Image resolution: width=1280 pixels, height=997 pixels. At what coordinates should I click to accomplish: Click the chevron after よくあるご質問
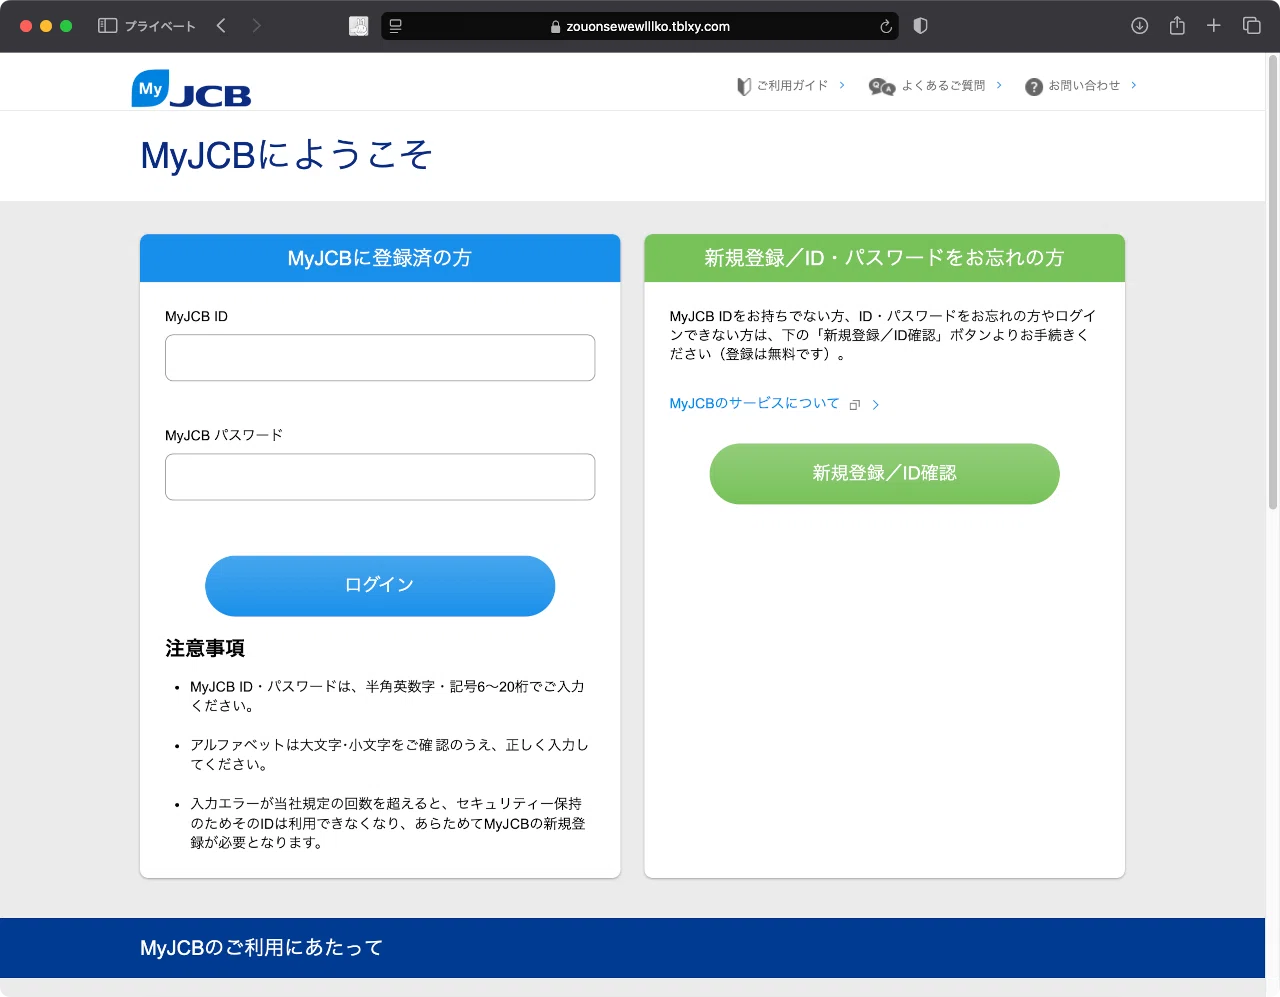pyautogui.click(x=999, y=86)
